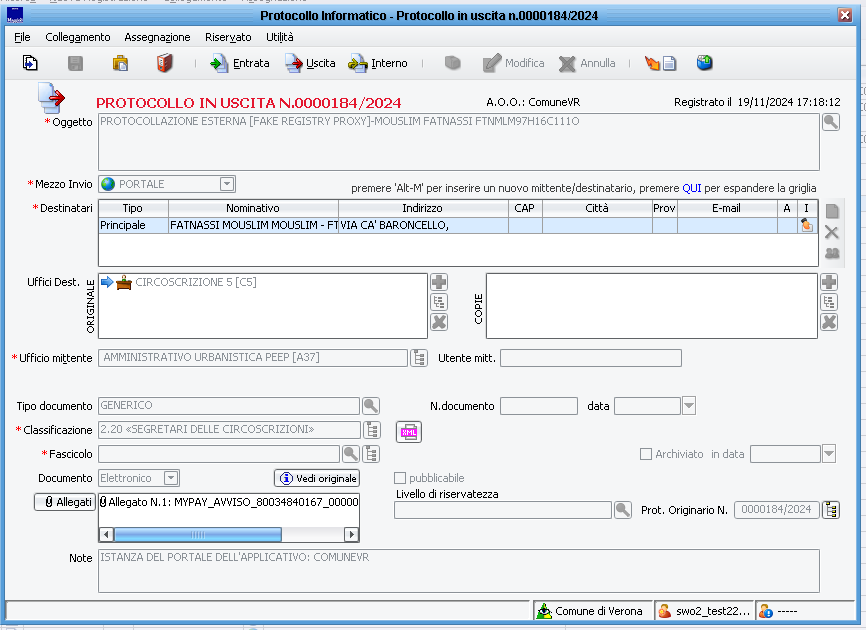The image size is (866, 630).
Task: Click the XML icon next to Classificazione
Action: click(409, 431)
